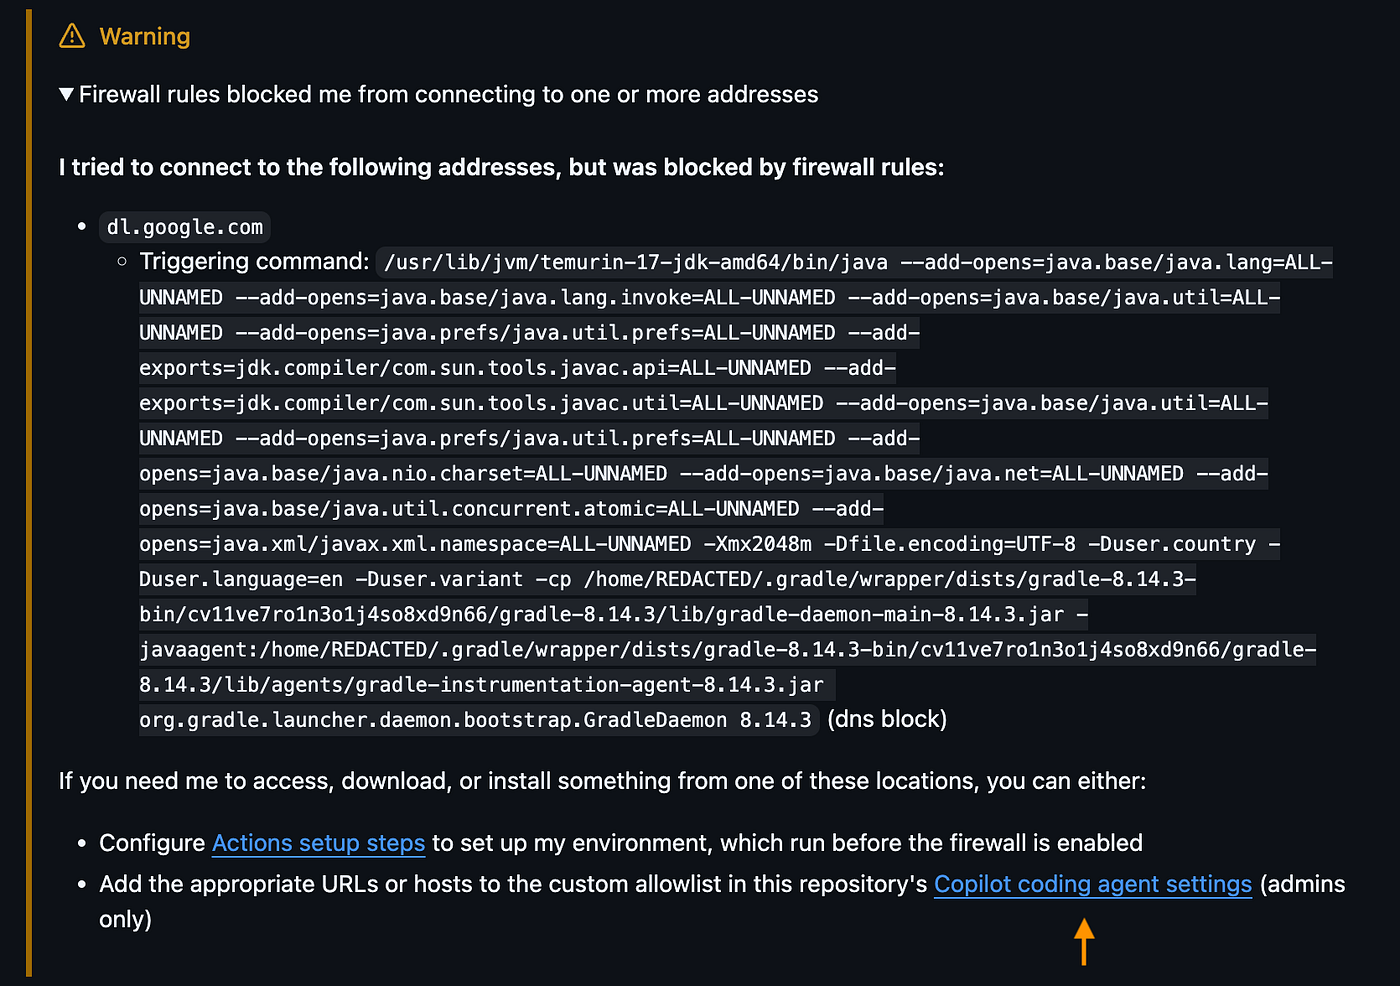Screen dimensions: 1400x986
Task: Click the '(admins only)' note text
Action: (x=722, y=901)
